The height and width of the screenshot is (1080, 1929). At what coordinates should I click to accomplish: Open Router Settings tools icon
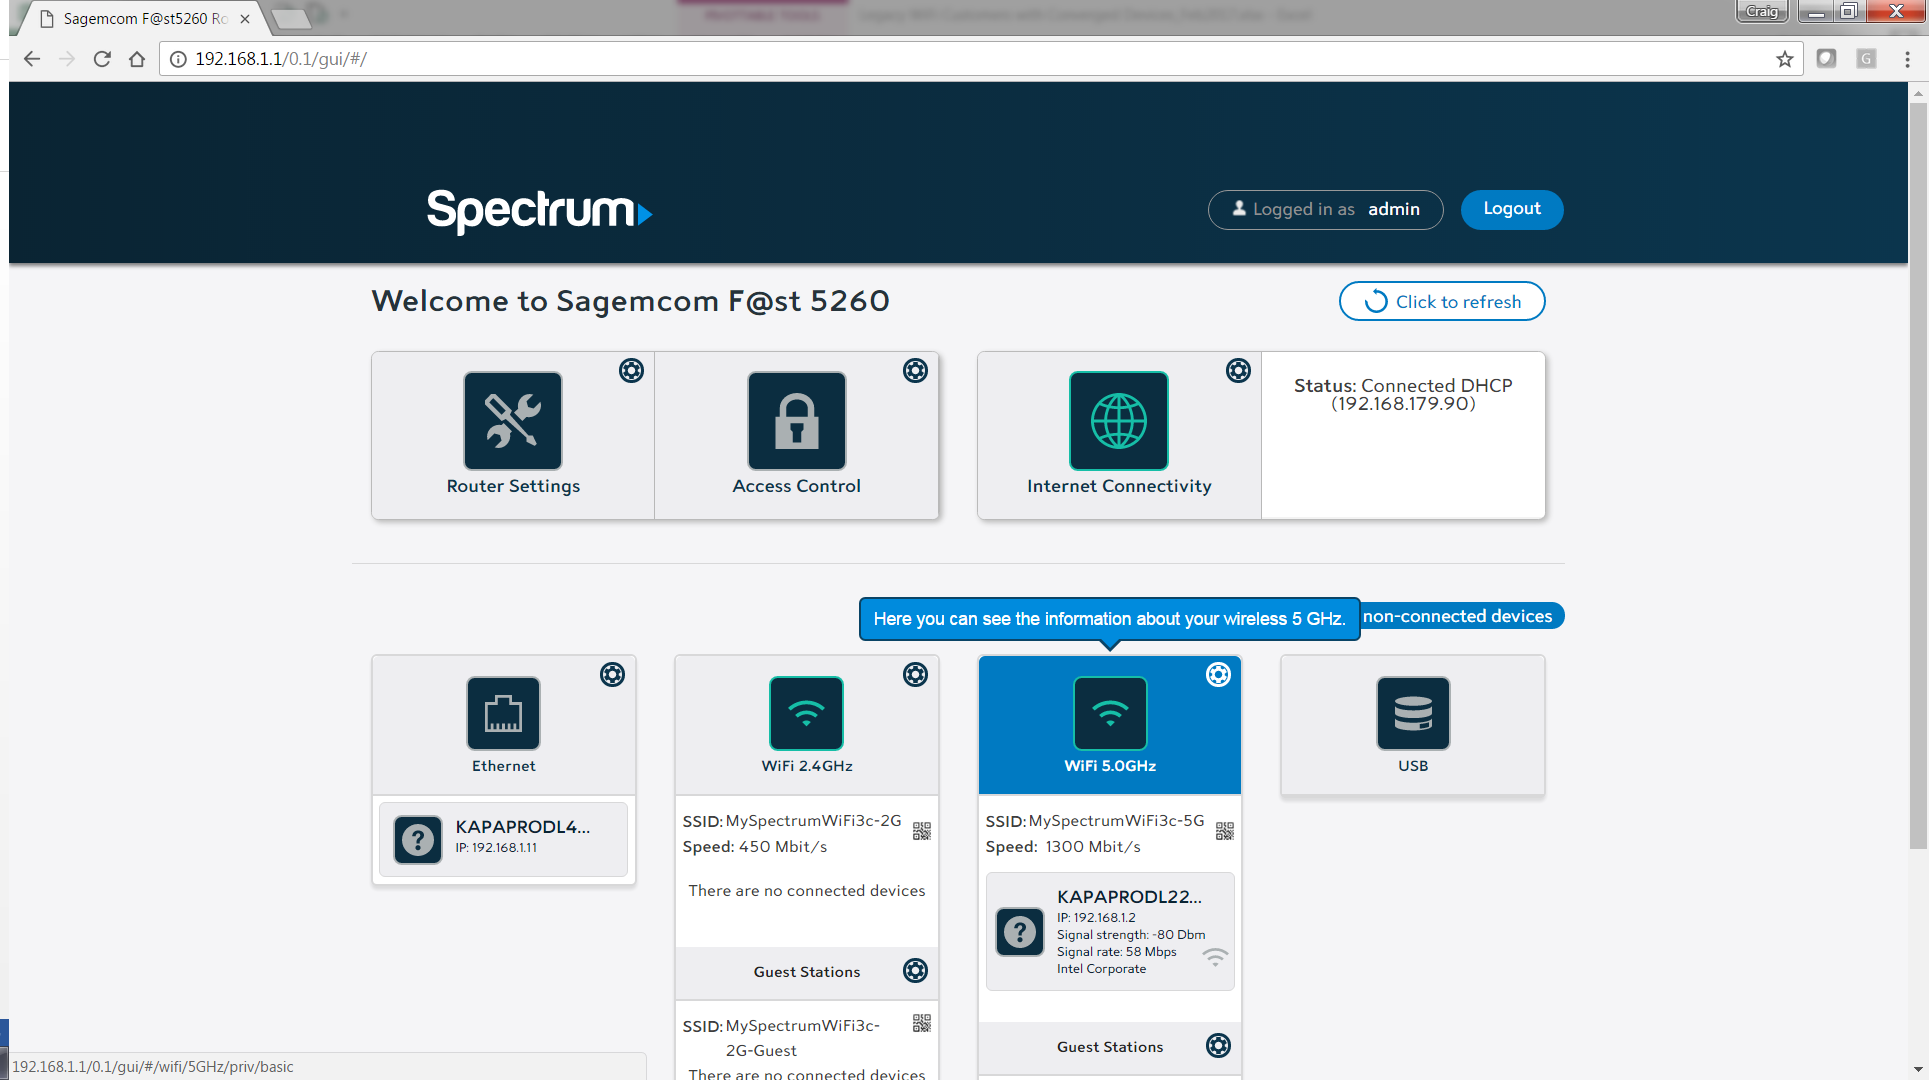click(513, 420)
